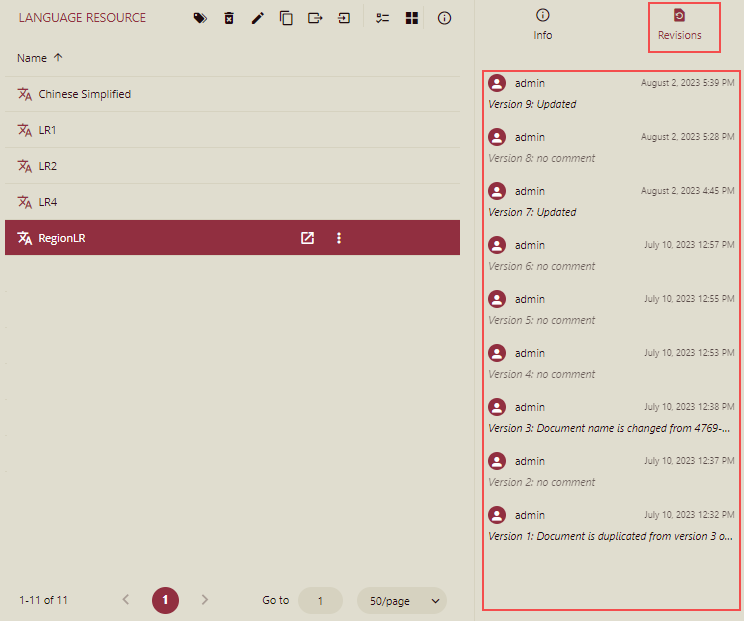Open RegionLR in a new window
Screen dimensions: 744x621
pos(308,238)
